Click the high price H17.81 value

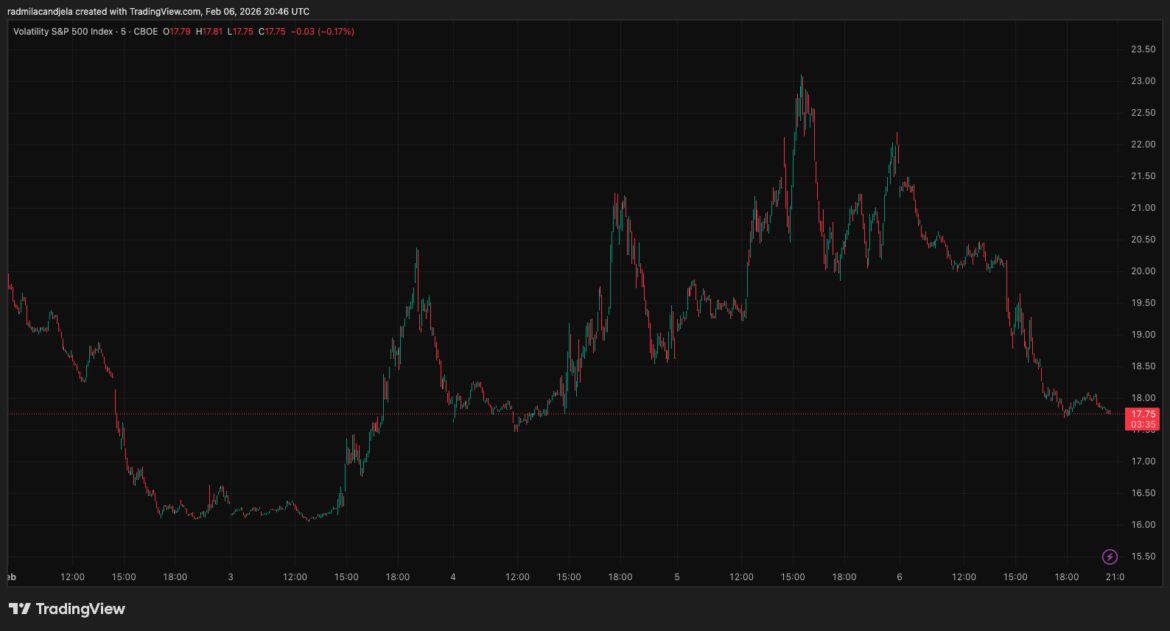[x=210, y=31]
